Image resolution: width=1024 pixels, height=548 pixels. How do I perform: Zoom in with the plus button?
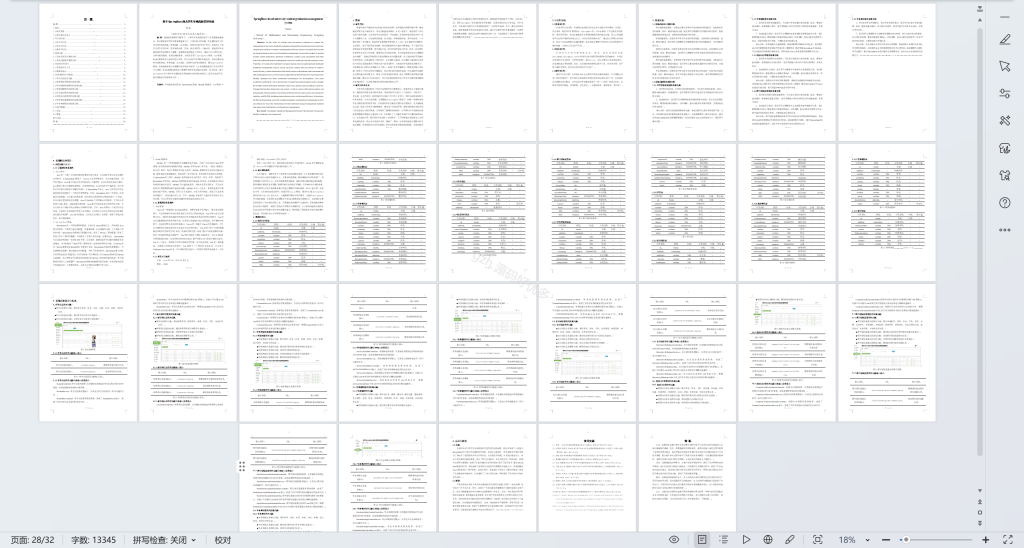[x=985, y=540]
